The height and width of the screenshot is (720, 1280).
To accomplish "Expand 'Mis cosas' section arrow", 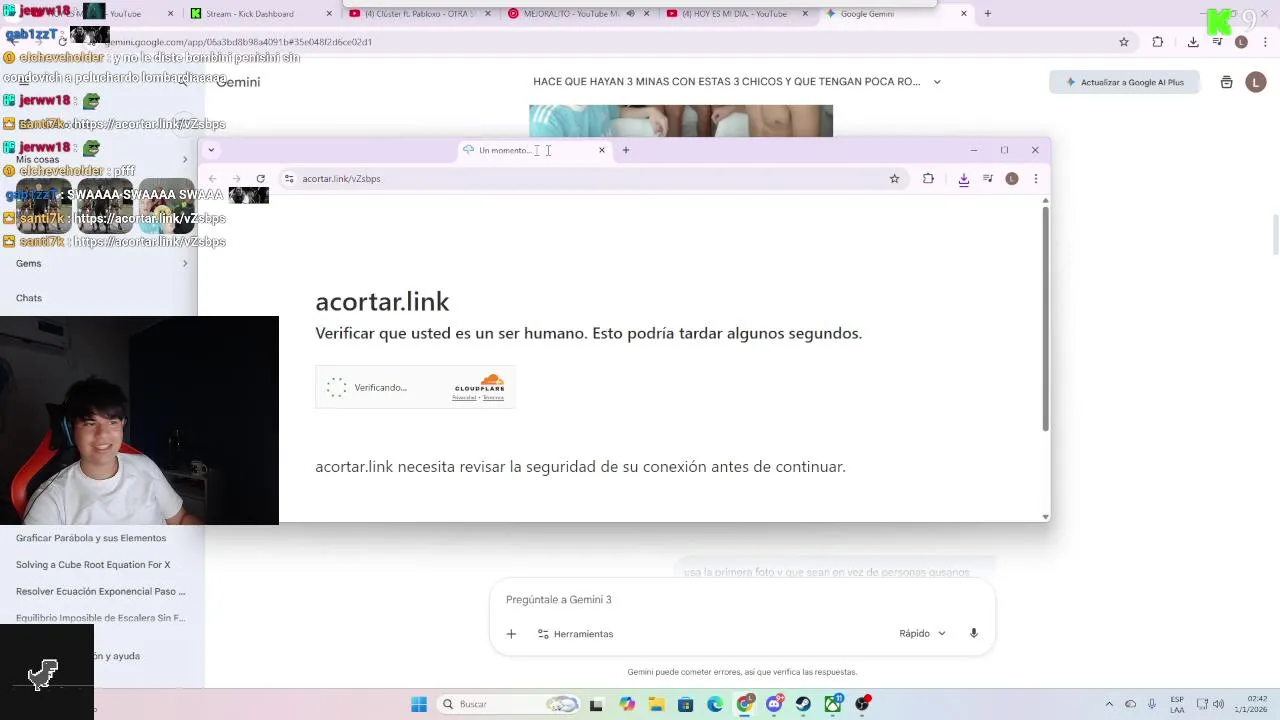I will 185,160.
